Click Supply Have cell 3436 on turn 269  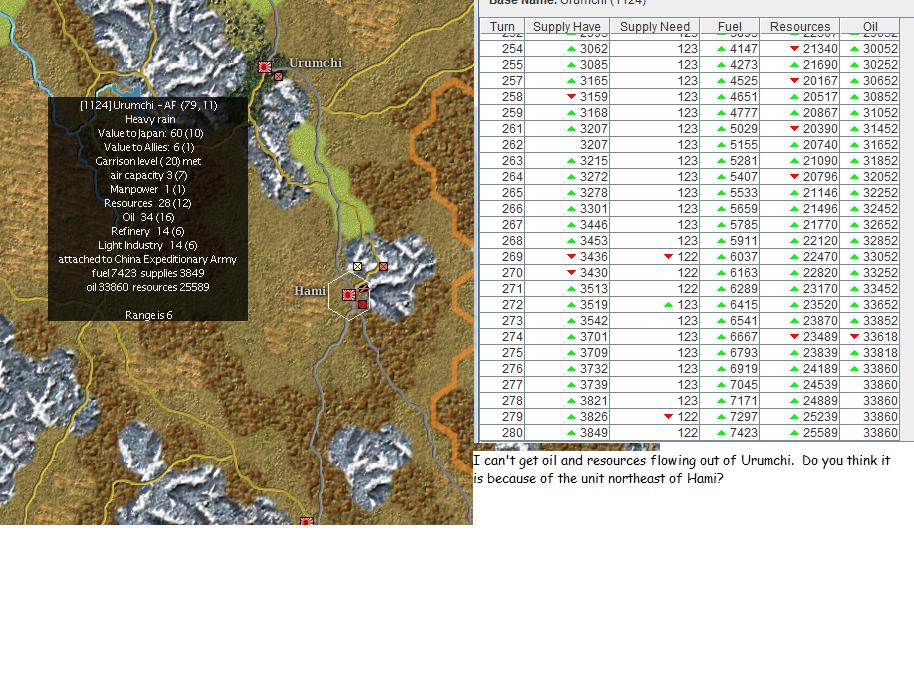coord(567,257)
